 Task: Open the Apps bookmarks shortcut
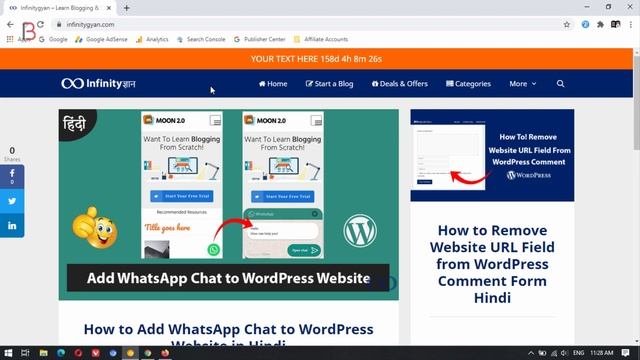[18, 39]
